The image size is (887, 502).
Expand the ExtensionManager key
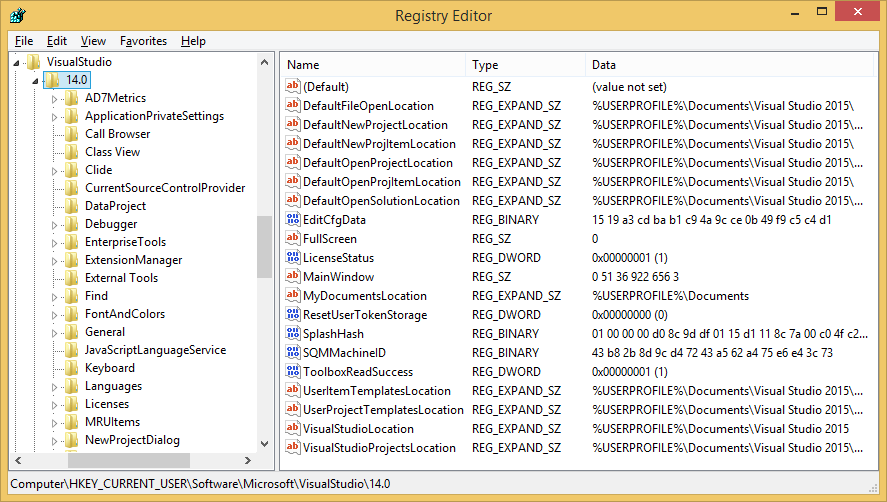pos(54,261)
